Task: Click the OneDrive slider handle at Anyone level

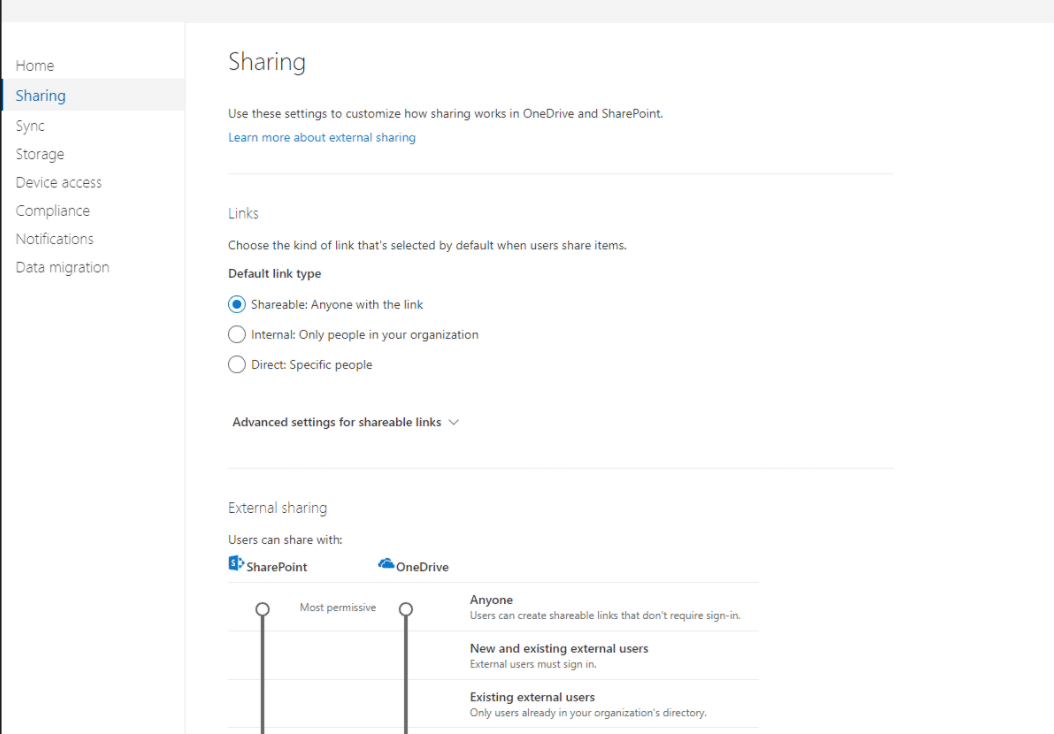Action: (x=406, y=608)
